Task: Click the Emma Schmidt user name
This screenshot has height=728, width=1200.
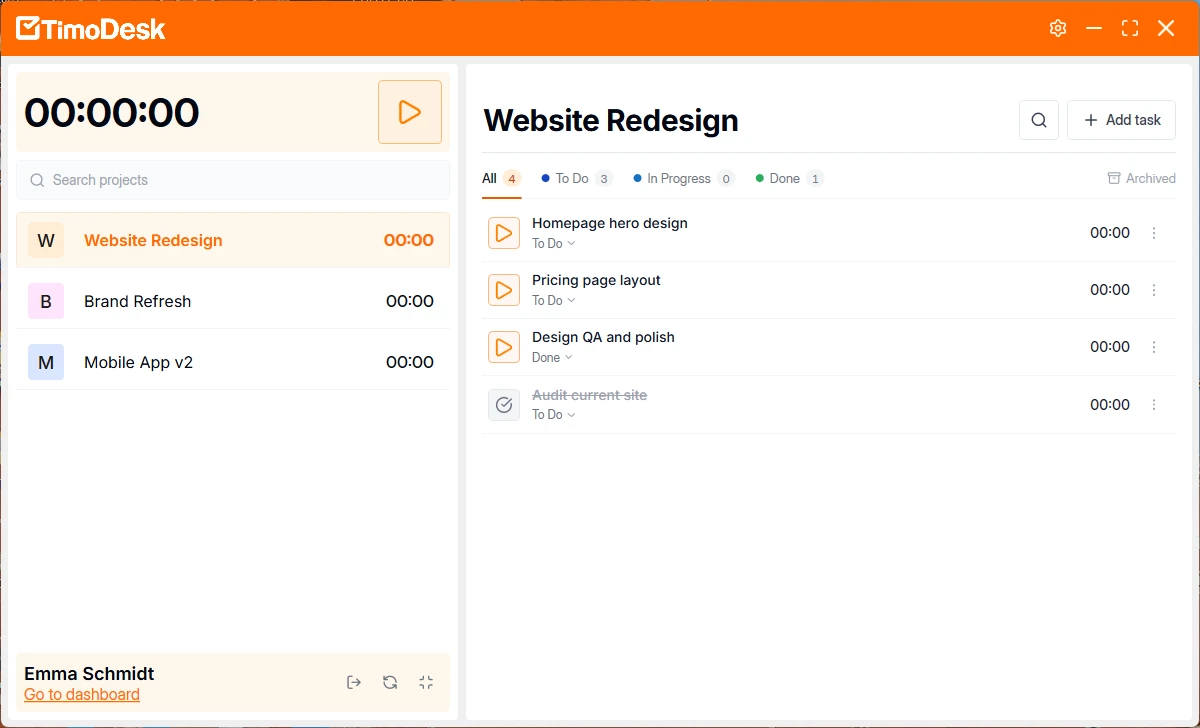Action: tap(89, 673)
